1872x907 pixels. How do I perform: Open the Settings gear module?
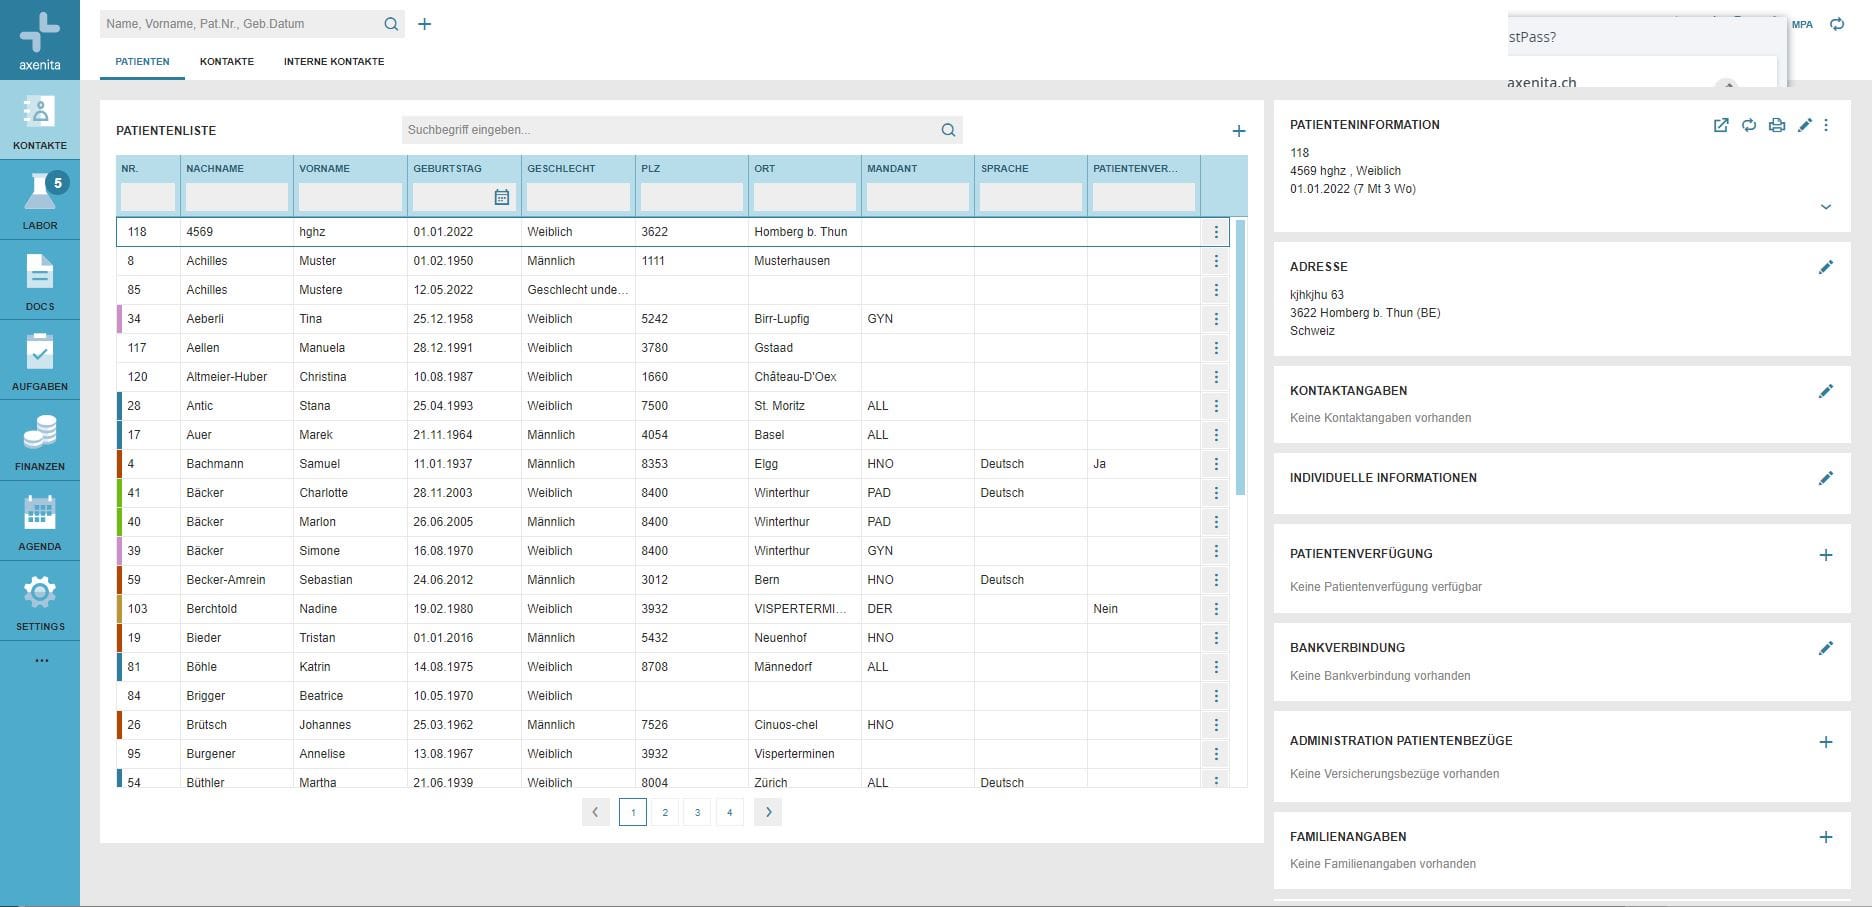(x=40, y=601)
